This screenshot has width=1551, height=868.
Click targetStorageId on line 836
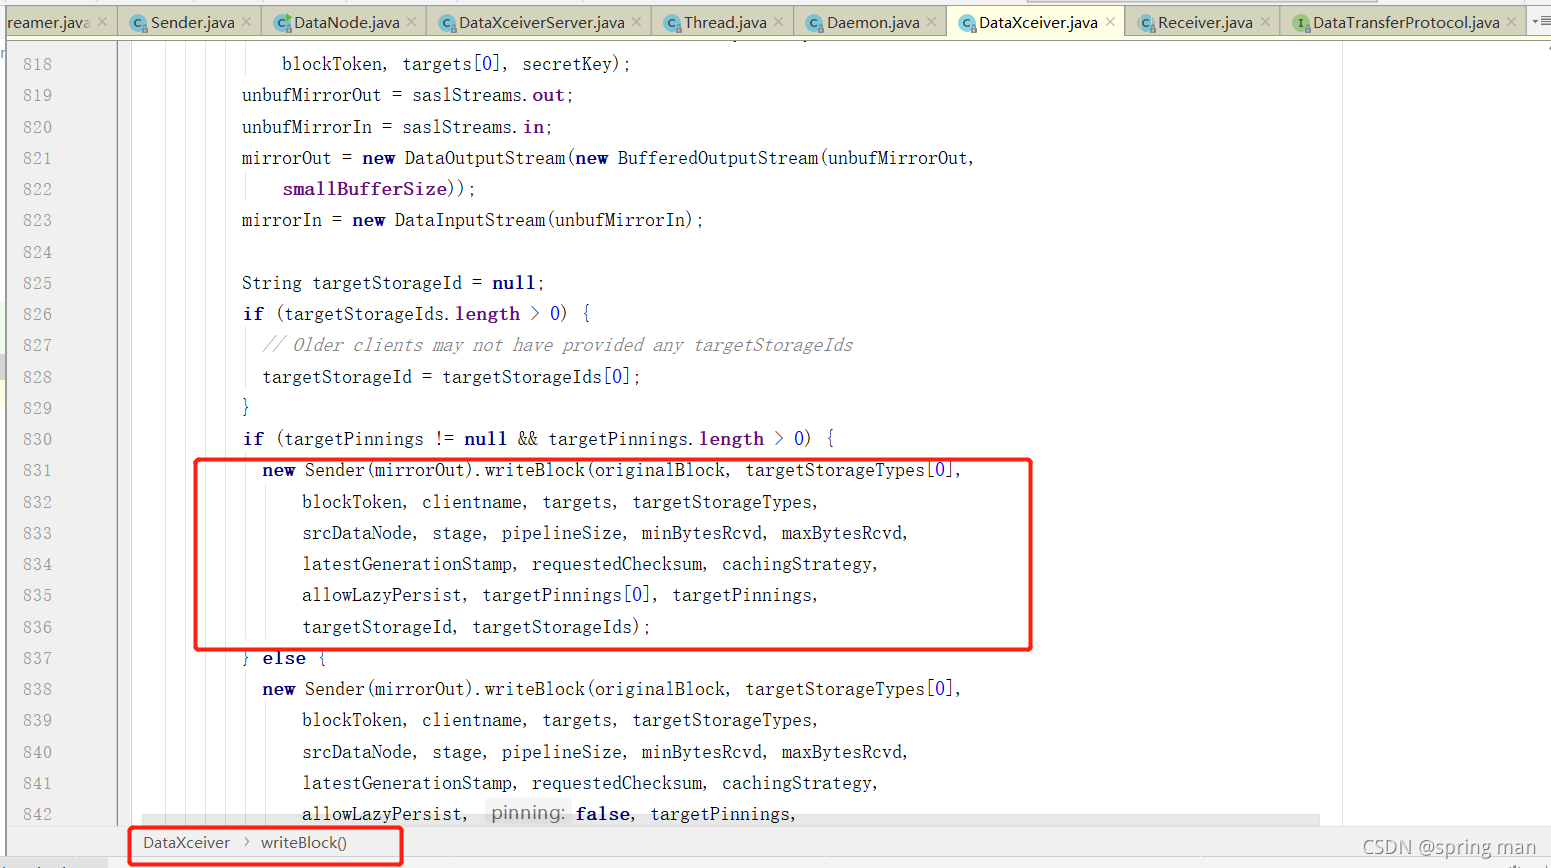coord(377,627)
